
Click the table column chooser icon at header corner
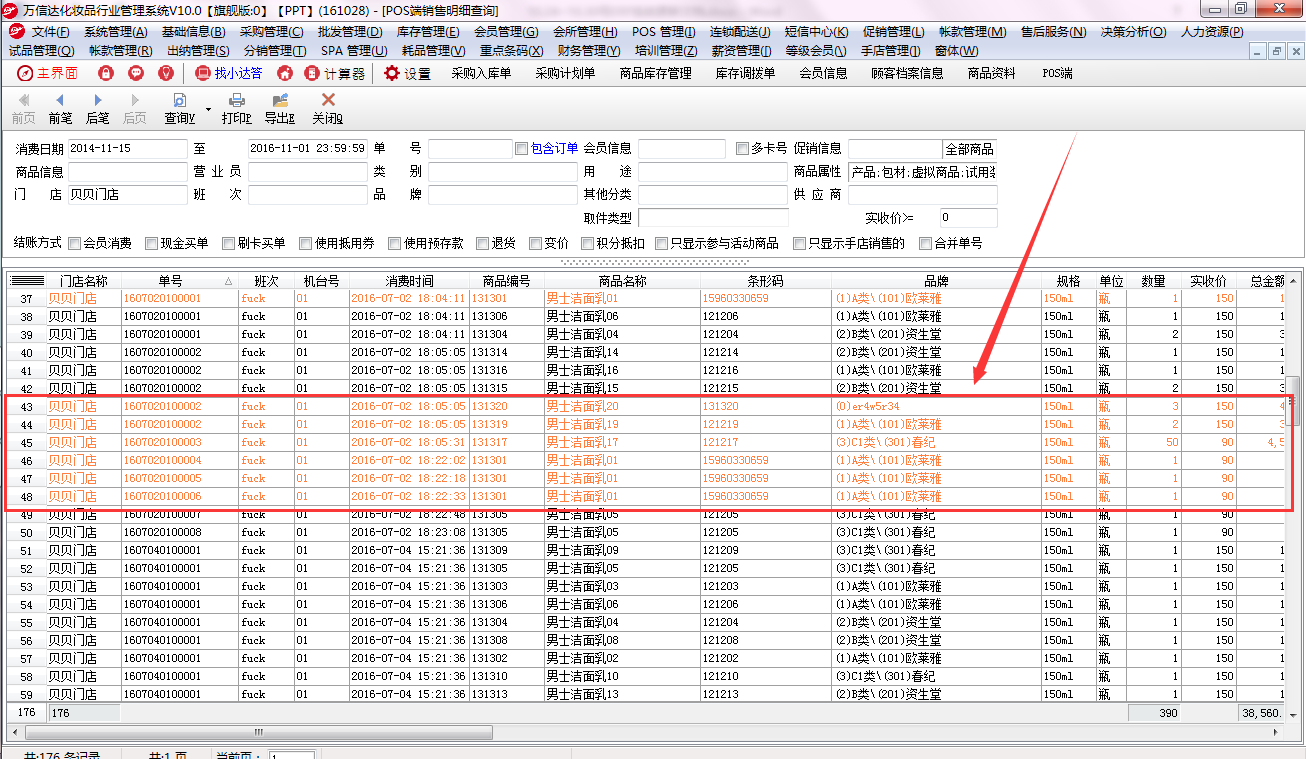click(27, 281)
